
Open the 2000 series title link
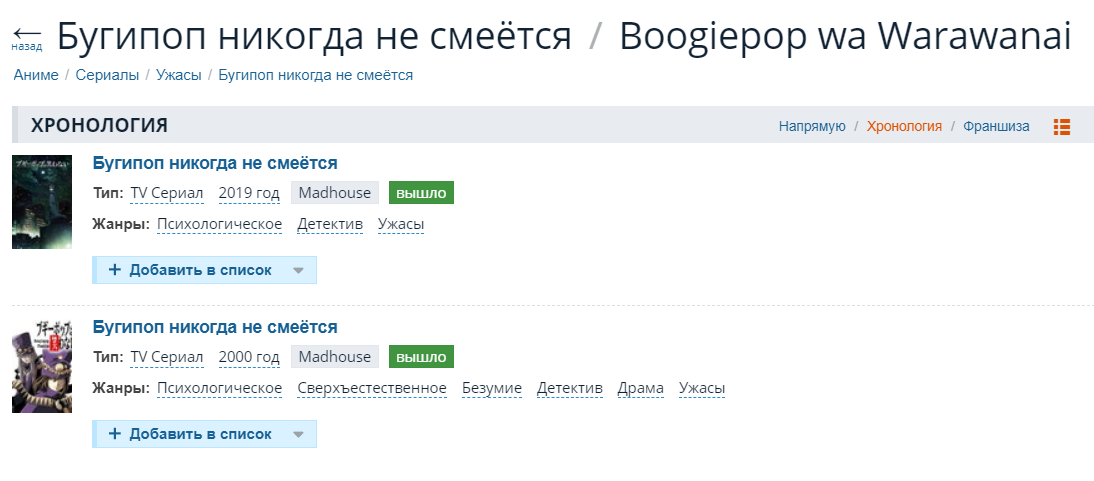215,327
